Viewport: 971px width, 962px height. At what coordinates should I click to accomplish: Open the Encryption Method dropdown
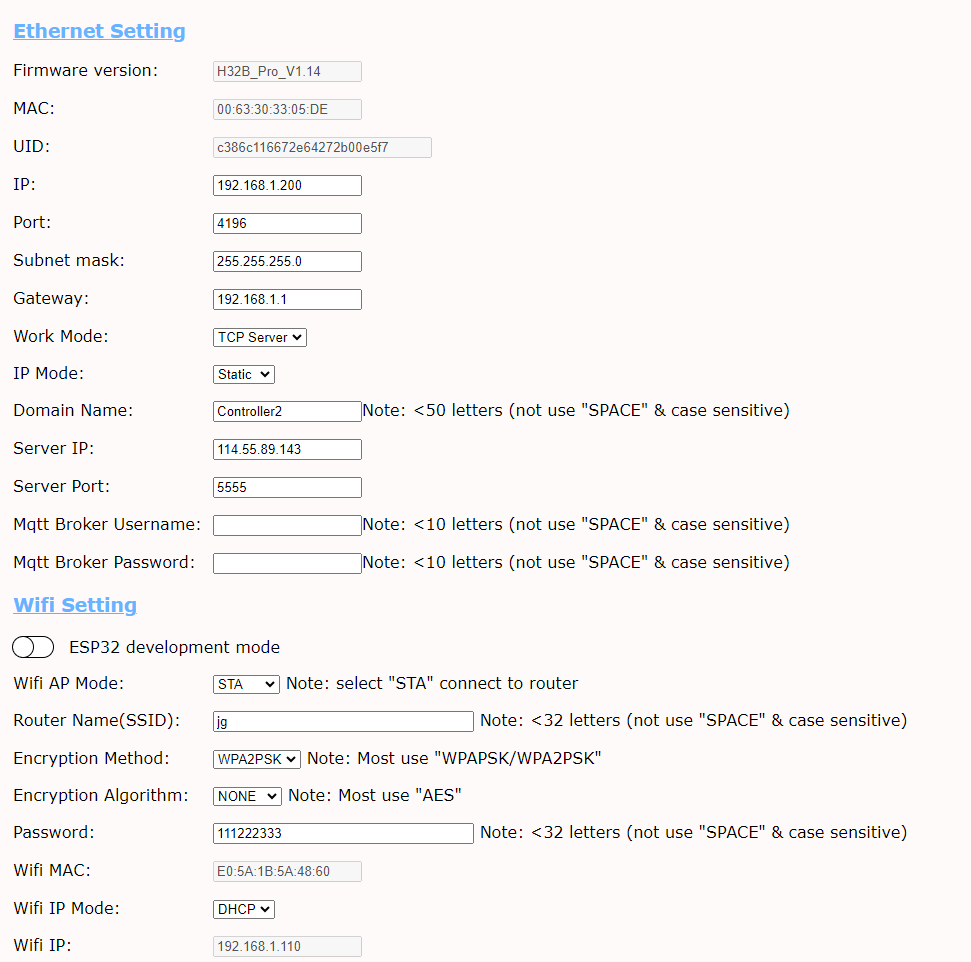point(257,759)
